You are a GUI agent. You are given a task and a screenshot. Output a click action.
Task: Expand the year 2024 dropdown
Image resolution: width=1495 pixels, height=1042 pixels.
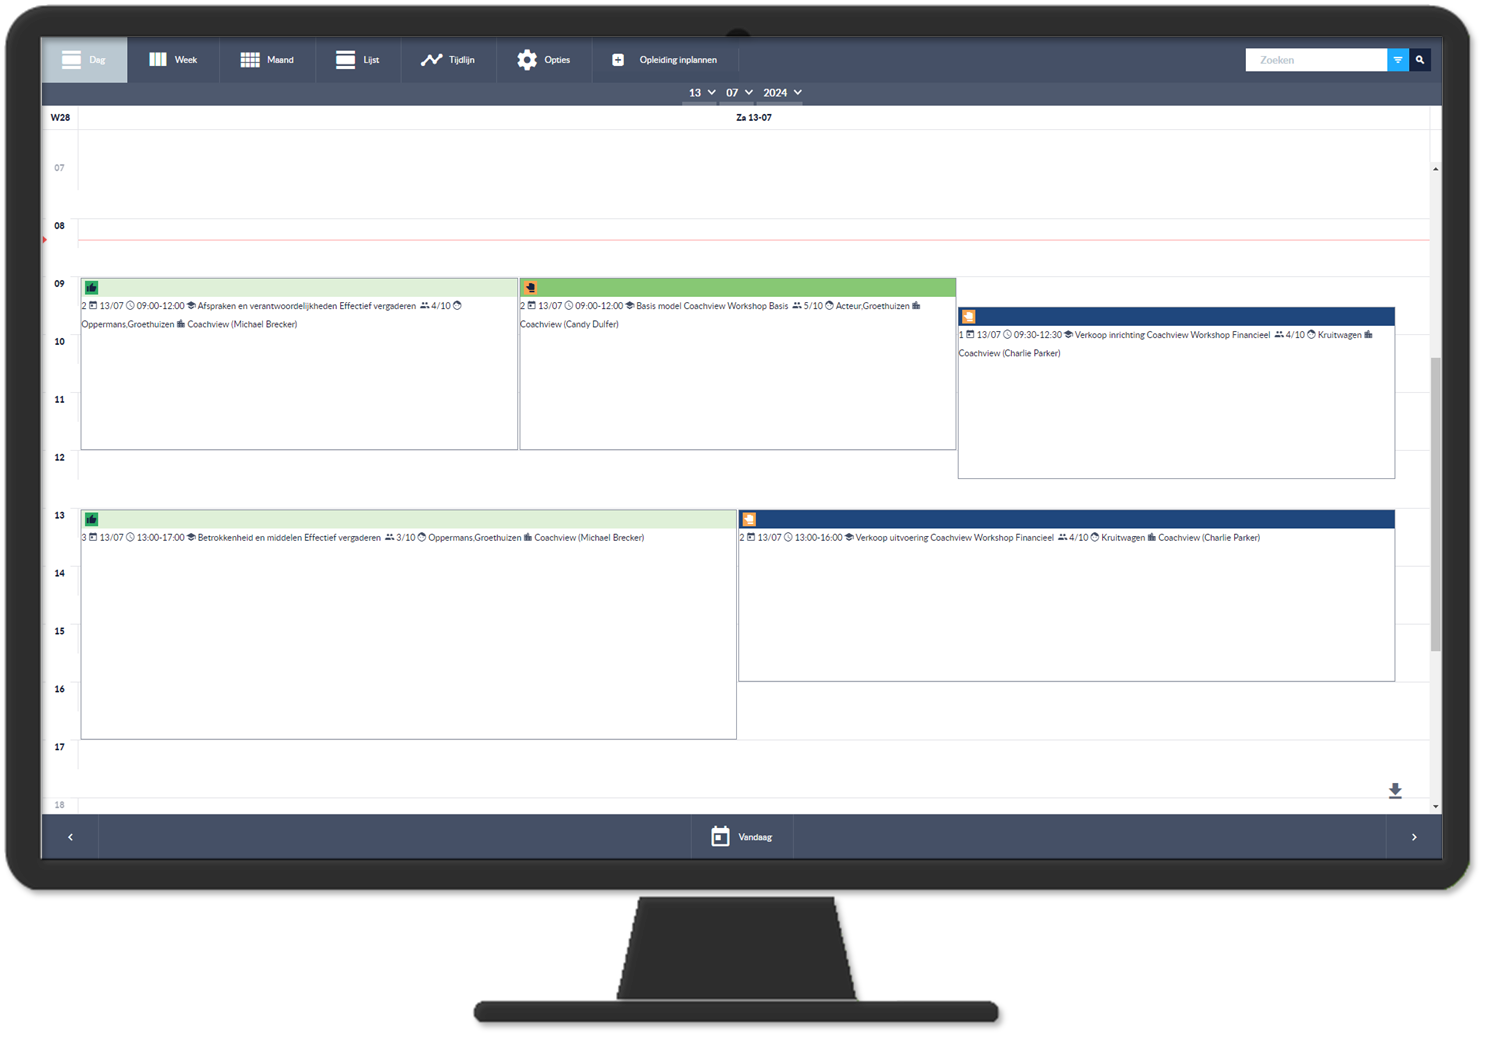pos(782,93)
